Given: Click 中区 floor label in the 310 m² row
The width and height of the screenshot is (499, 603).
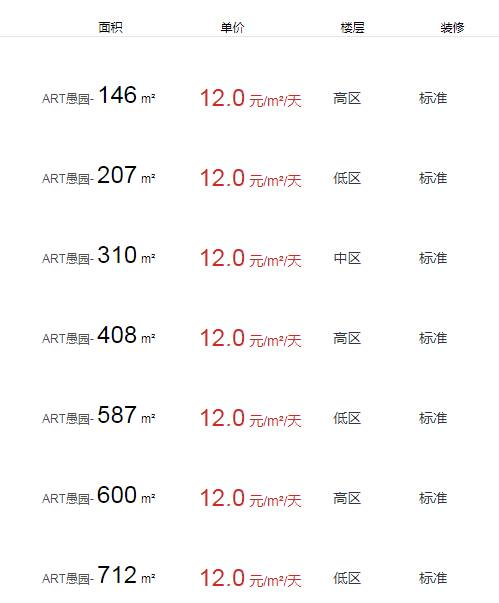Looking at the screenshot, I should pyautogui.click(x=347, y=258).
